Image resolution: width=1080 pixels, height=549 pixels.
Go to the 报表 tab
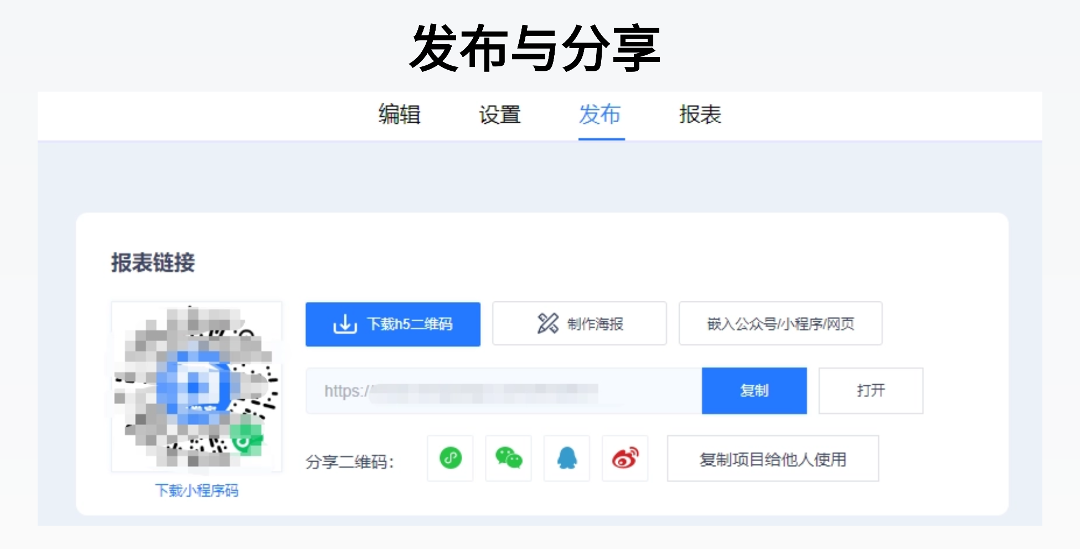pyautogui.click(x=700, y=114)
